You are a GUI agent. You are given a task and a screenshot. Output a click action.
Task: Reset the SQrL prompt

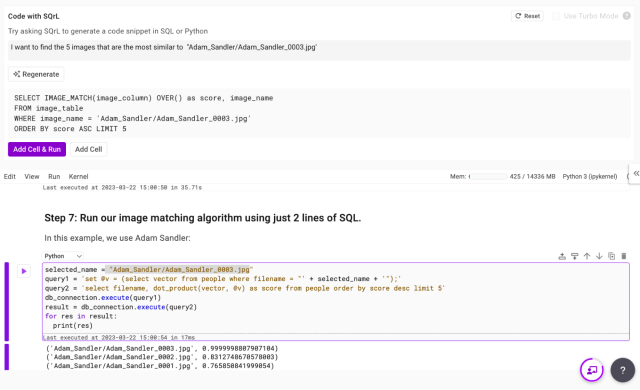coord(527,16)
